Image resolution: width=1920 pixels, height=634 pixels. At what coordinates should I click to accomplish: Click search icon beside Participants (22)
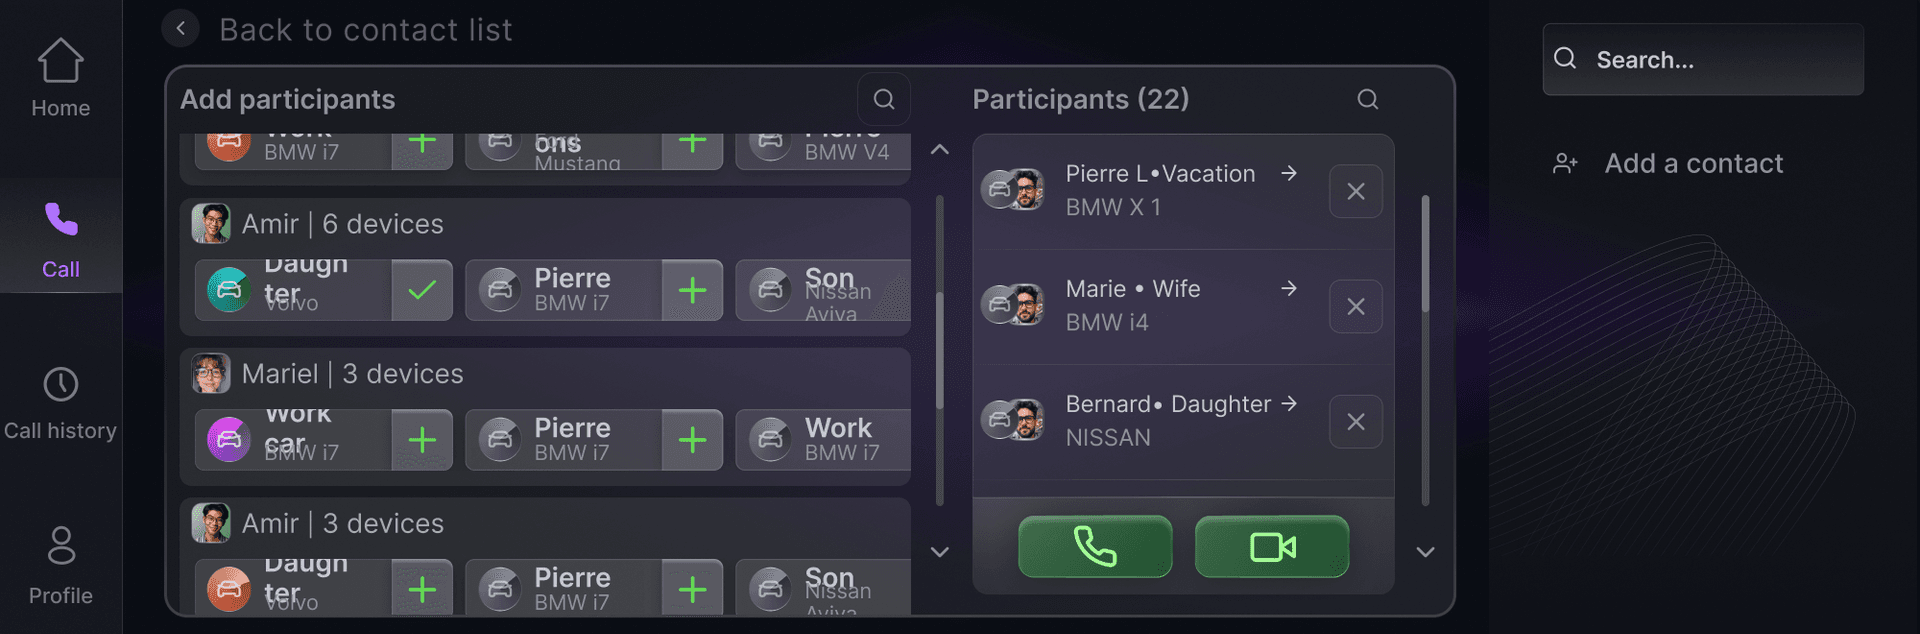click(1367, 99)
